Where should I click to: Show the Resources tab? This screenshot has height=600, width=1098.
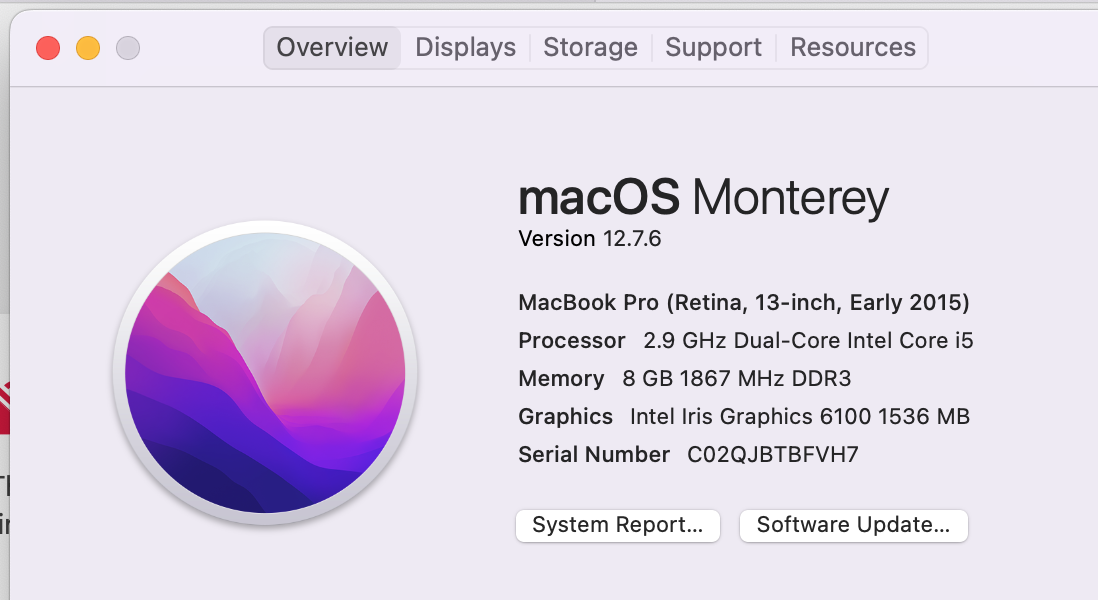point(853,47)
